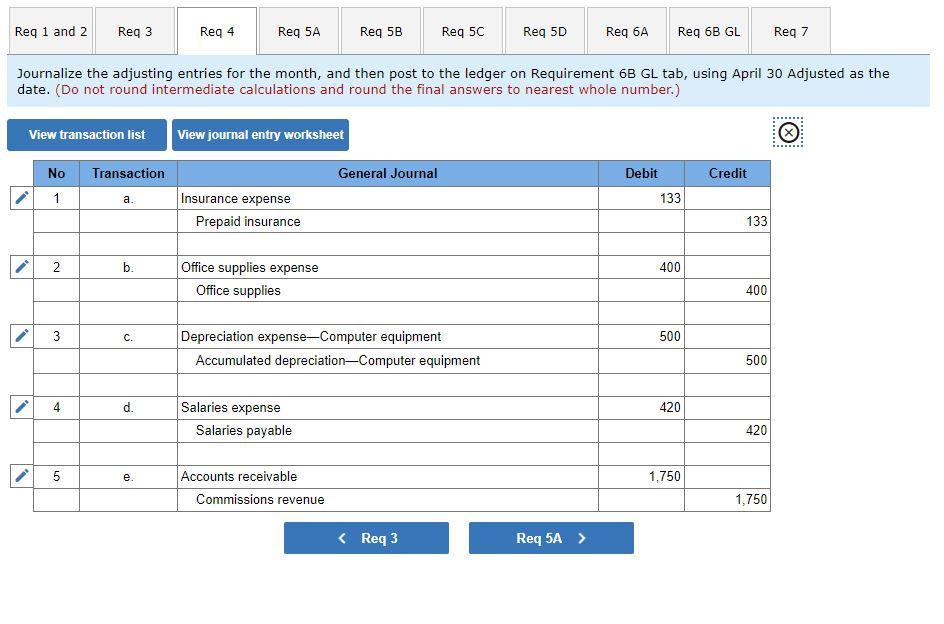Click the pencil icon beside entry 1
The width and height of the screenshot is (944, 624).
point(20,197)
